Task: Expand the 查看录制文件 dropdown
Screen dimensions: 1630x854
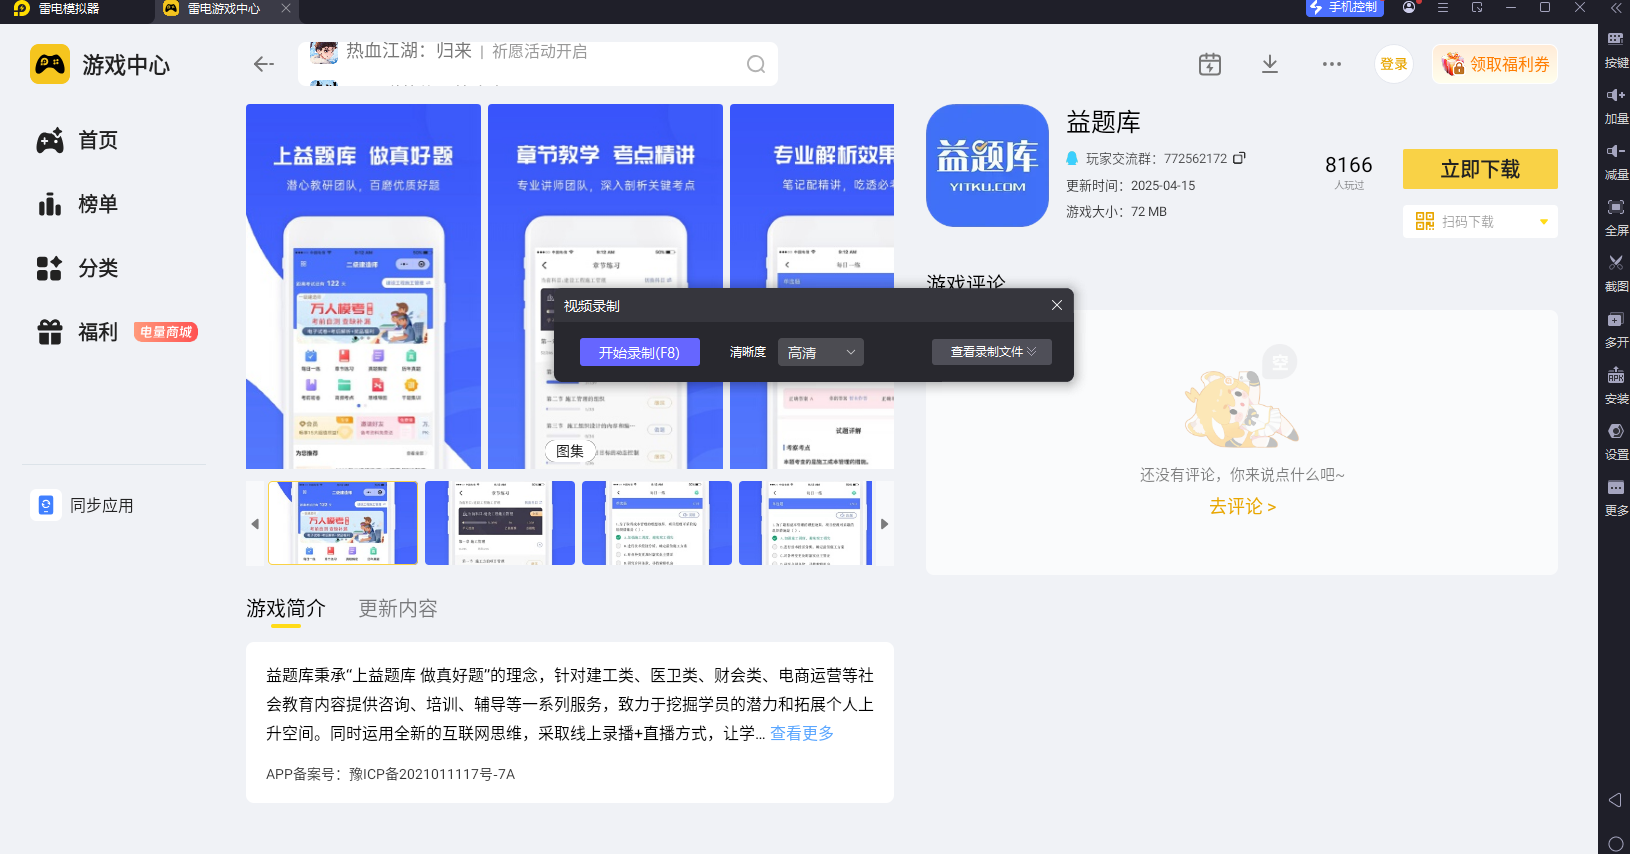Action: point(992,352)
